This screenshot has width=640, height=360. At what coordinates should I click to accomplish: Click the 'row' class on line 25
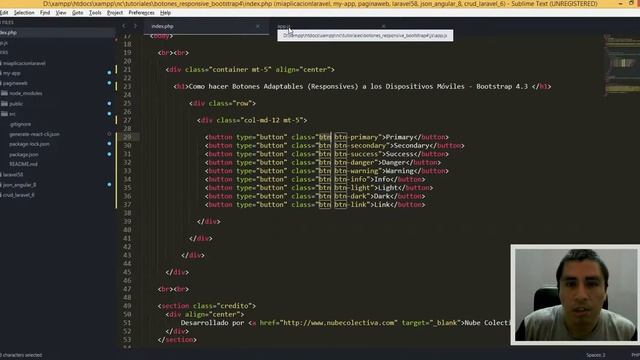[x=242, y=104]
